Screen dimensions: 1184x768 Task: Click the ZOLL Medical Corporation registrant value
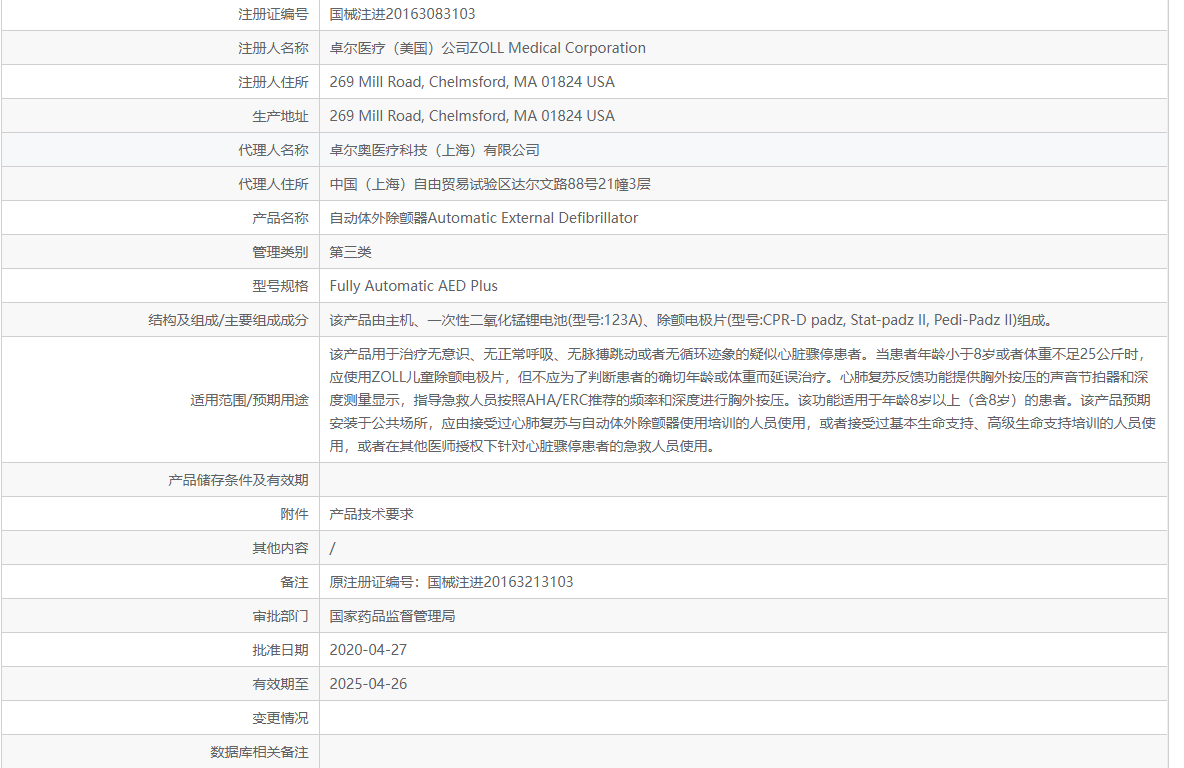click(488, 48)
